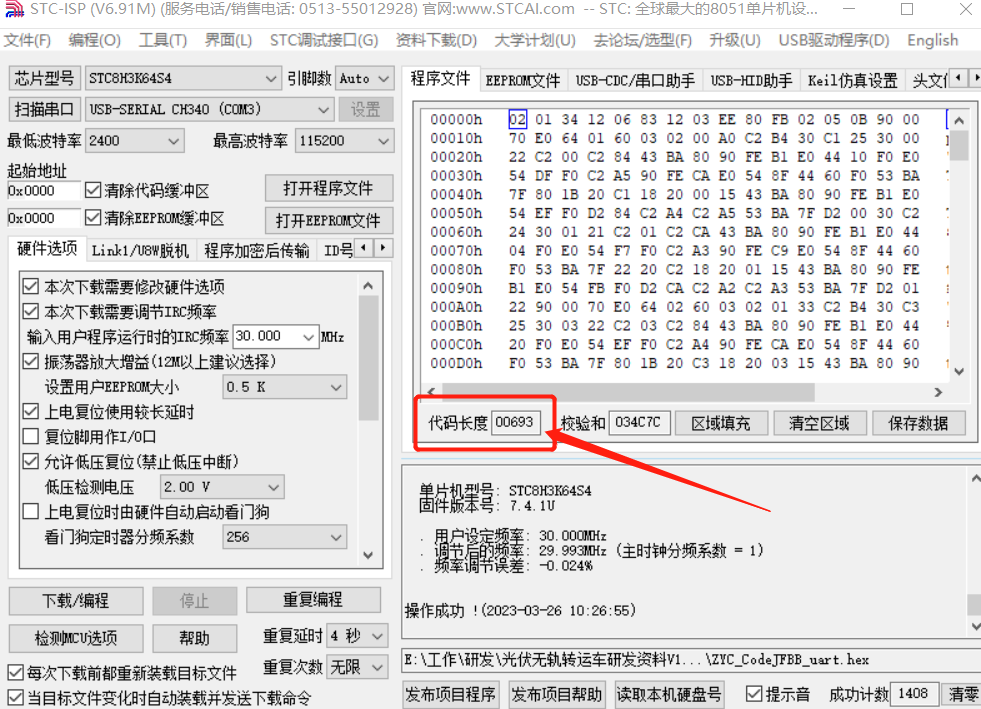Toggle 清除代码缓冲区 checkbox

point(93,190)
